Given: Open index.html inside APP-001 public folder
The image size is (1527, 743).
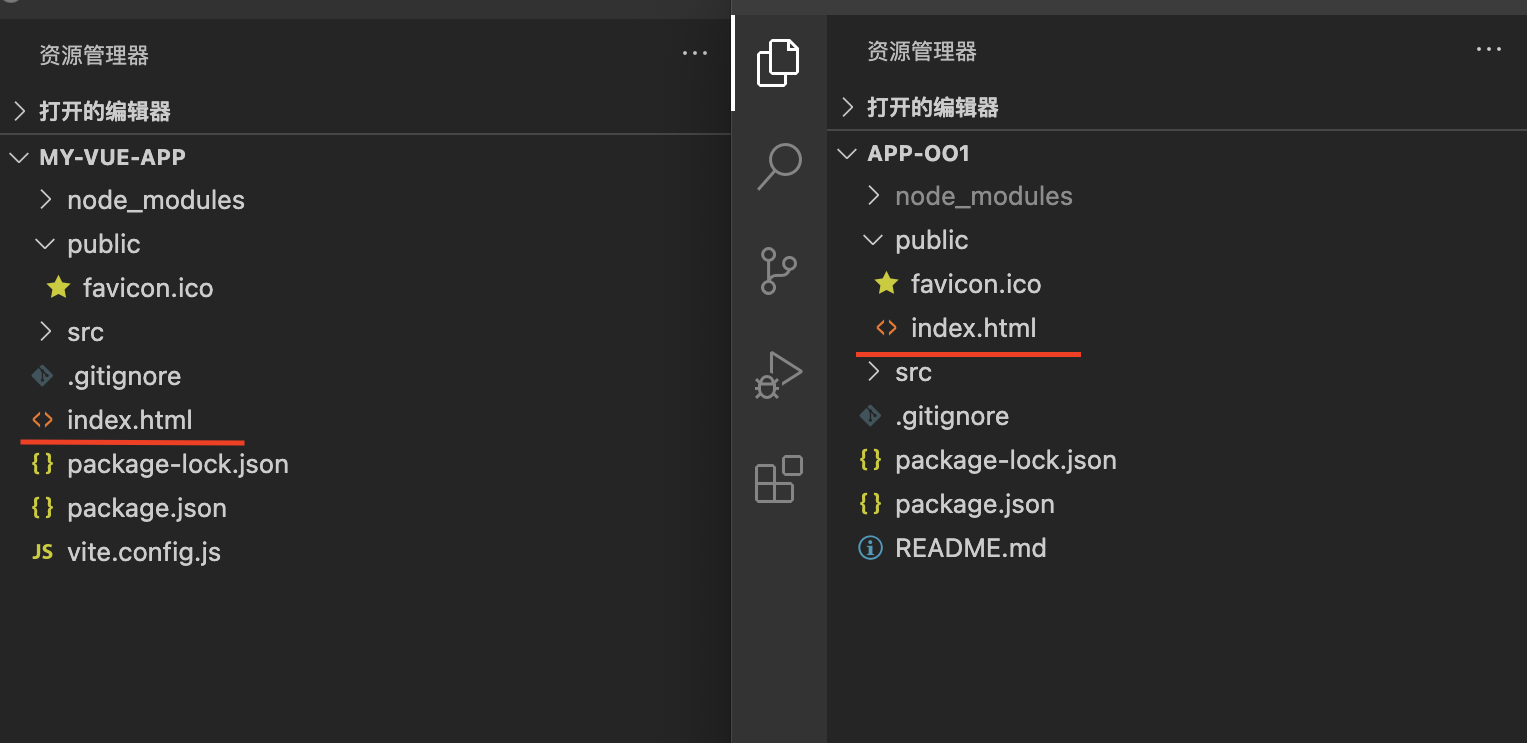Looking at the screenshot, I should coord(972,328).
